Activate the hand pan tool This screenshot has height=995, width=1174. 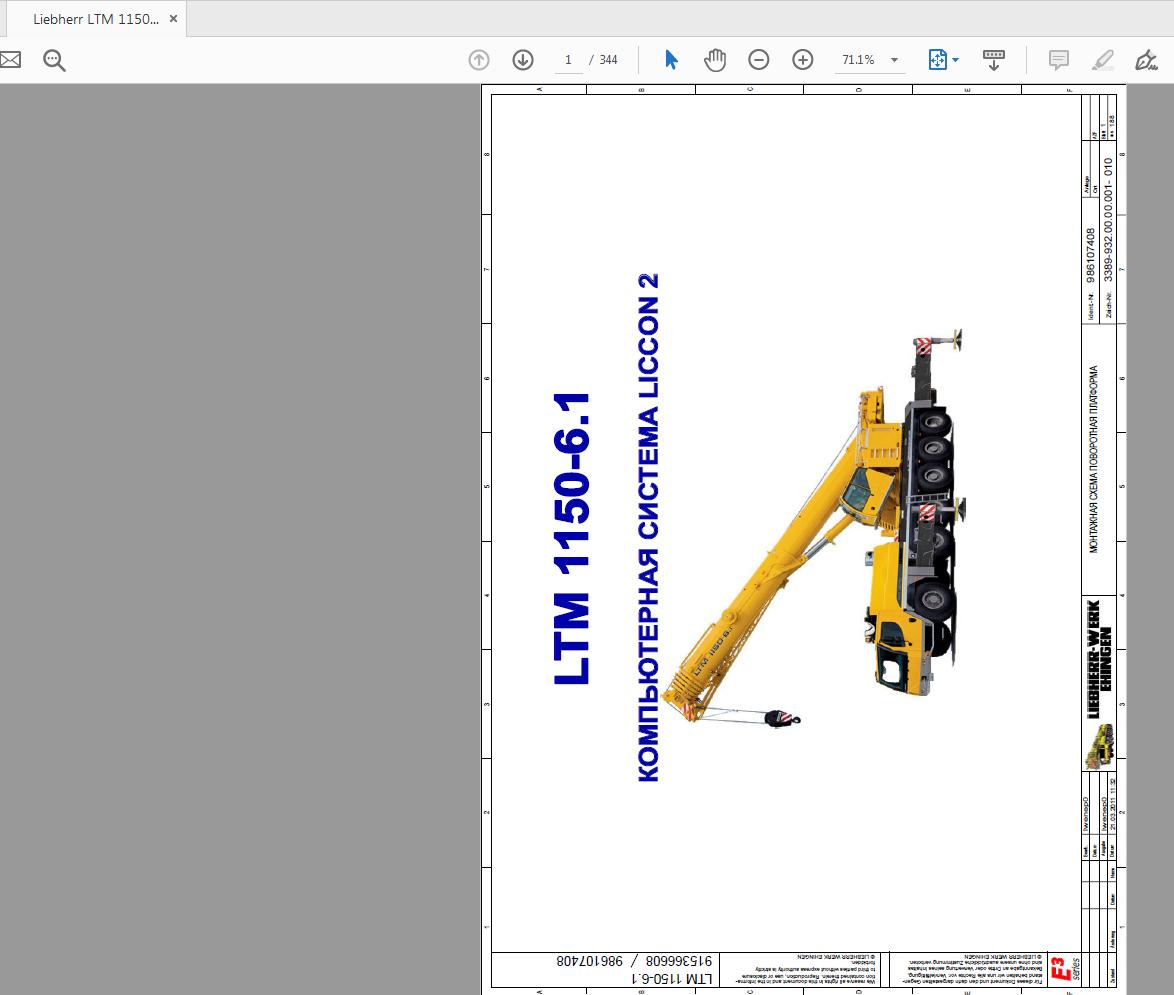(x=714, y=60)
